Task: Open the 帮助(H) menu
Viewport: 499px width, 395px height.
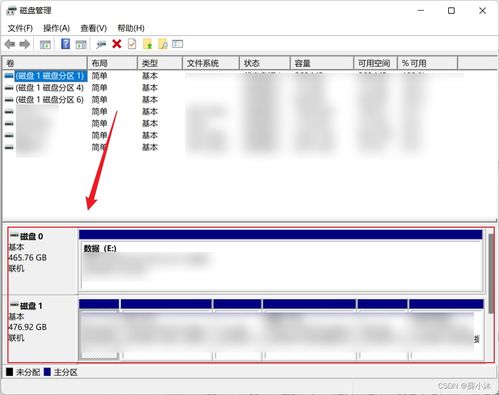Action: 131,28
